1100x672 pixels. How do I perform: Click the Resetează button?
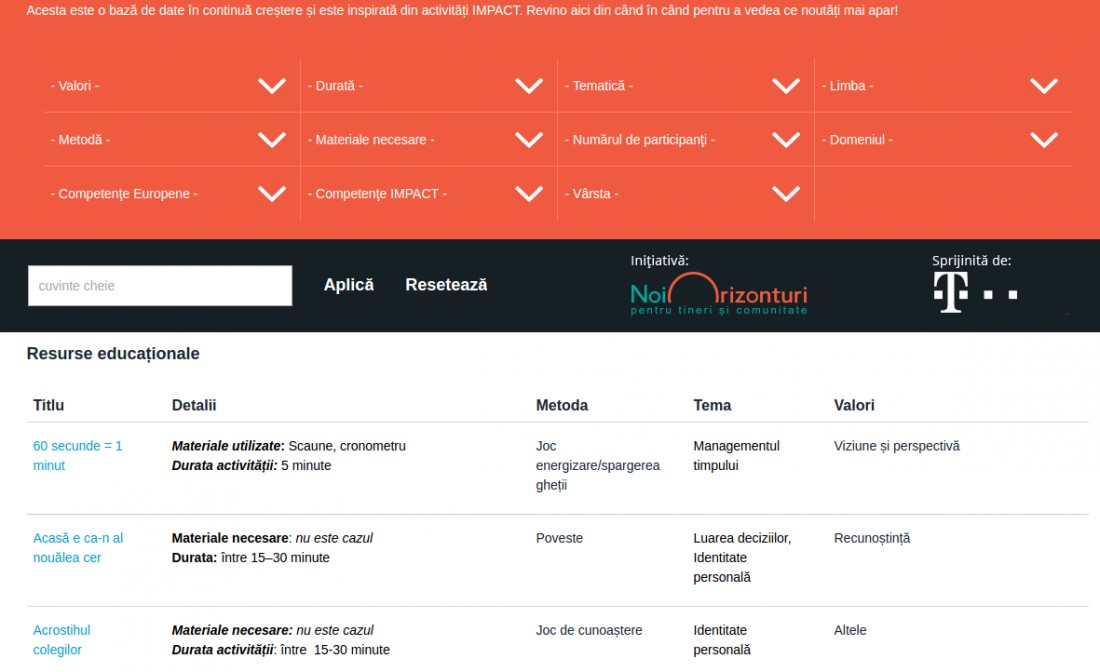[x=446, y=285]
